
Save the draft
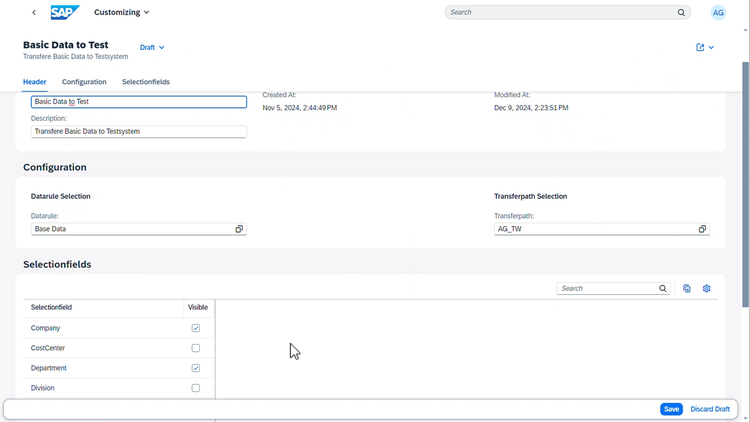click(x=671, y=409)
